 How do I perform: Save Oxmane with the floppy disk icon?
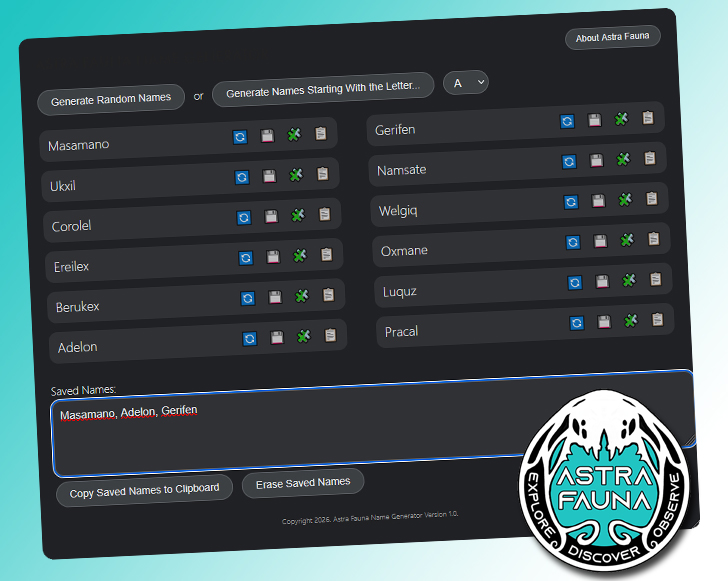[x=599, y=241]
